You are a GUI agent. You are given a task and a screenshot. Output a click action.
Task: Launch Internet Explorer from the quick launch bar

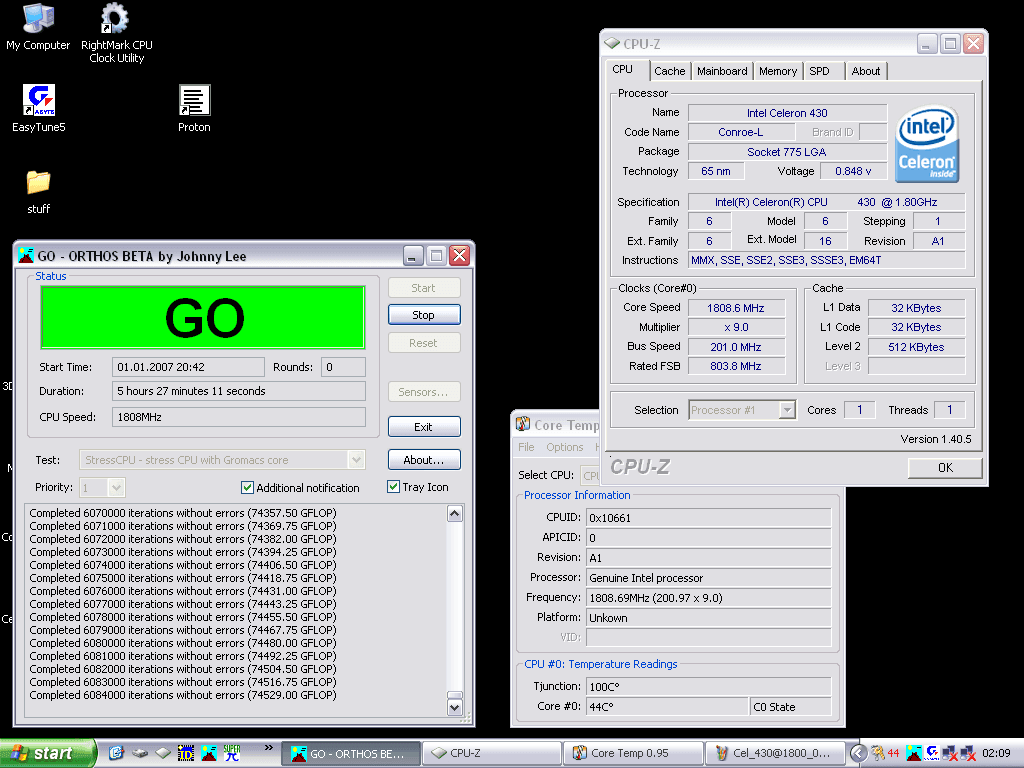pos(116,753)
